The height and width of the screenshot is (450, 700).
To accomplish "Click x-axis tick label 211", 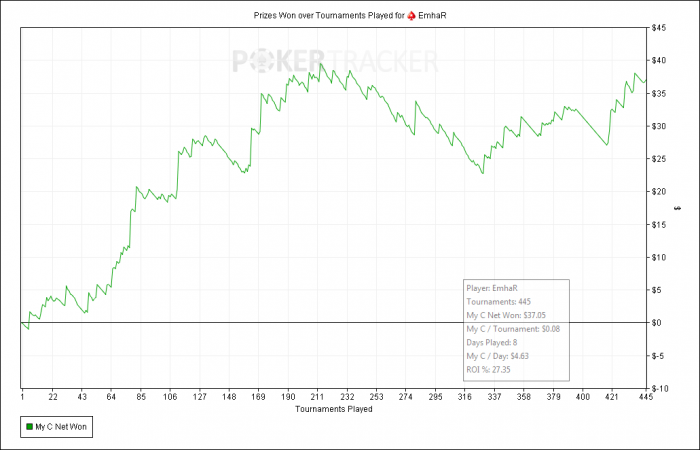I will 317,397.
